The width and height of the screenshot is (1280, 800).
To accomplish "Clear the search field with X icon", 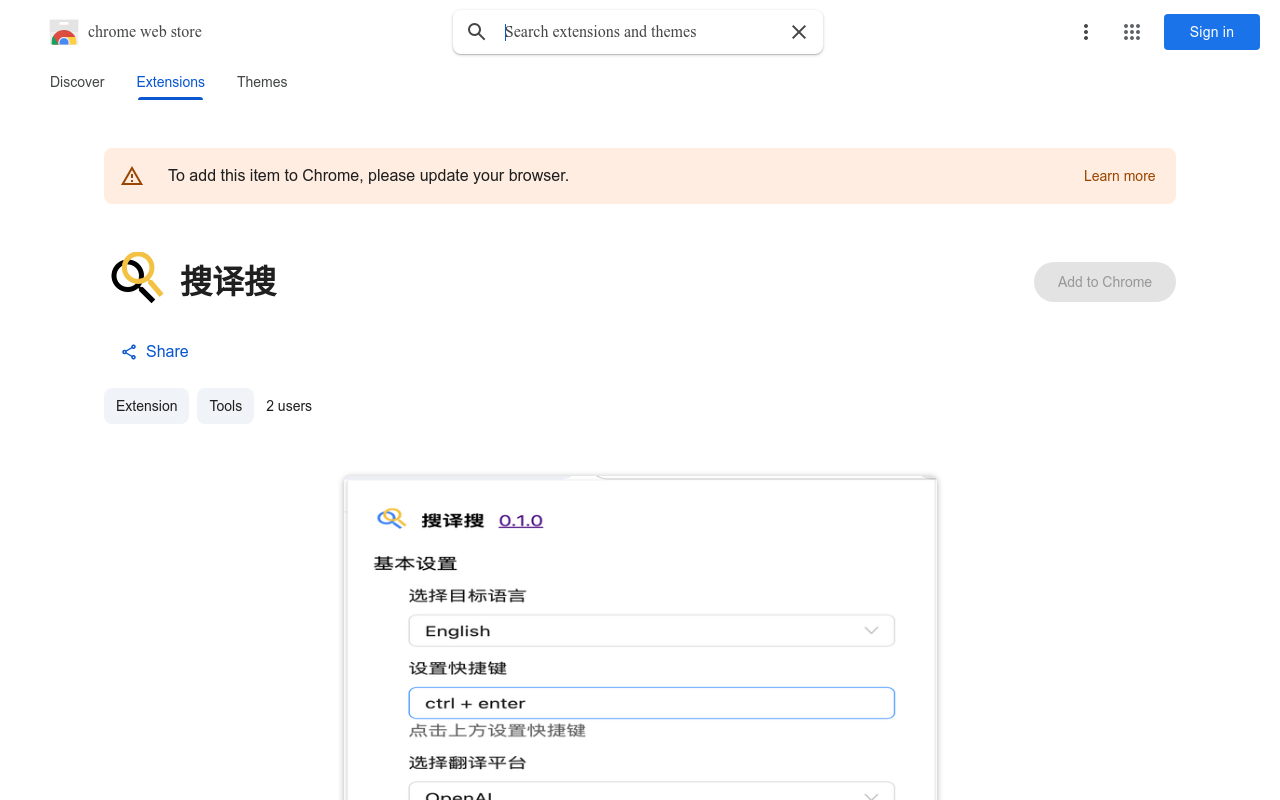I will [x=799, y=32].
